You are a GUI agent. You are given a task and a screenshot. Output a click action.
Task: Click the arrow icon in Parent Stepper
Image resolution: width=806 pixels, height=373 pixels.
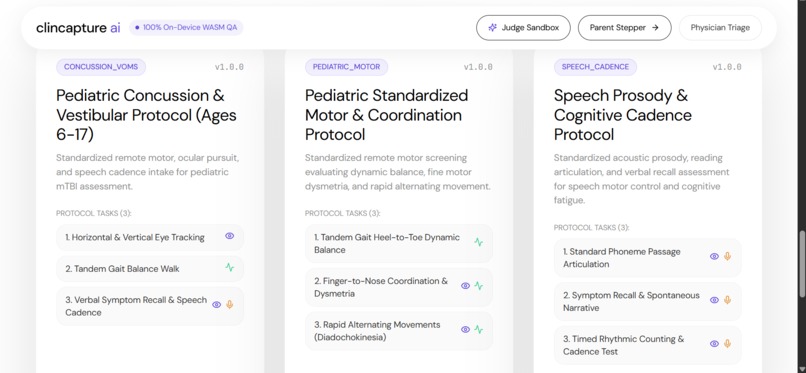(655, 28)
